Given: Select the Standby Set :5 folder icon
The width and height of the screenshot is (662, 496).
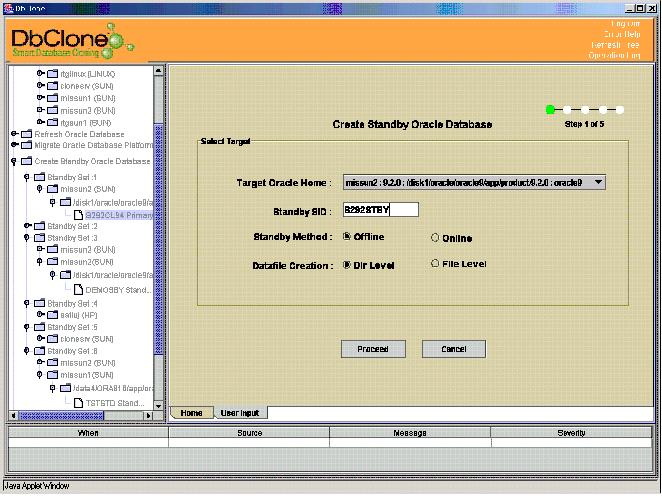Looking at the screenshot, I should [40, 327].
